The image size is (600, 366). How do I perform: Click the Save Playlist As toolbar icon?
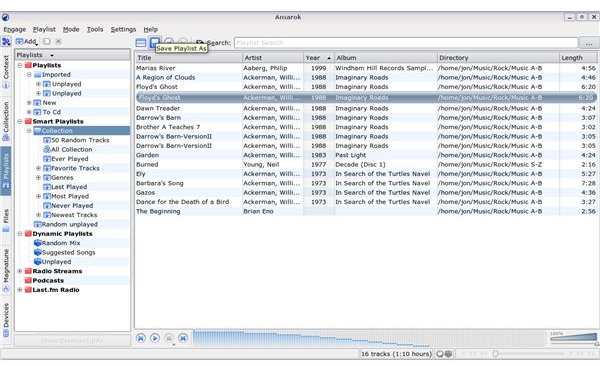click(155, 42)
